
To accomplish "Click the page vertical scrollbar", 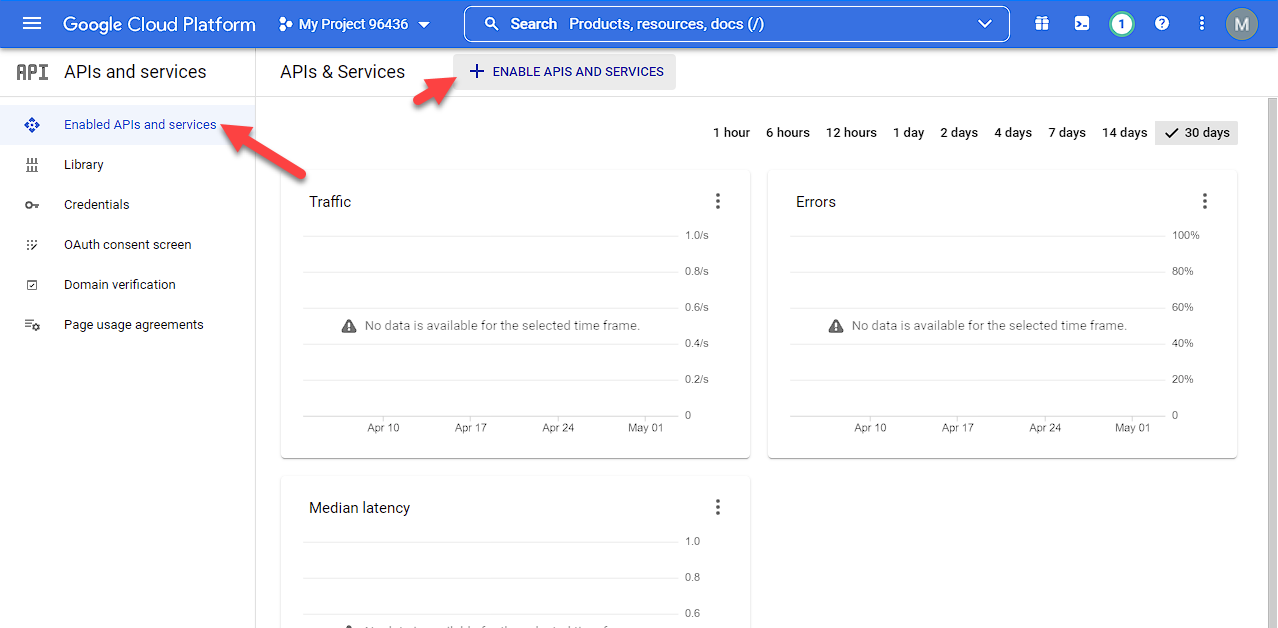I will tap(1272, 362).
